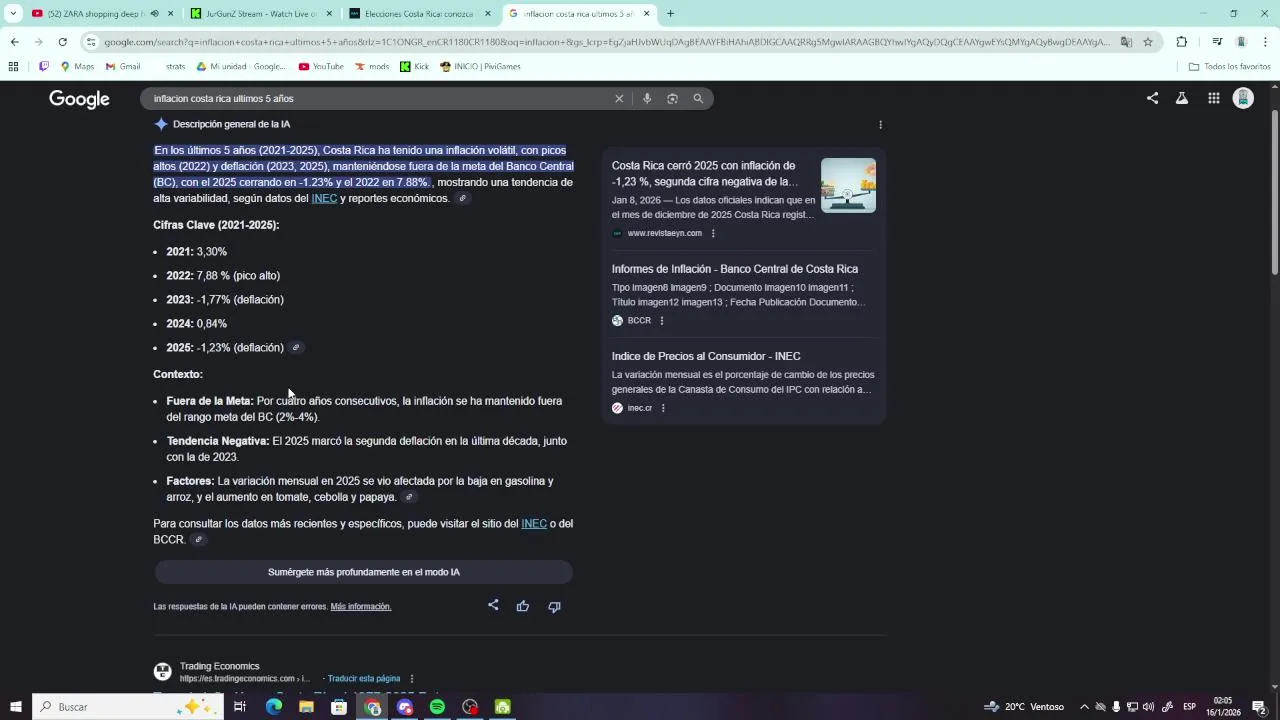
Task: Open source link icon after 2025 deflación
Action: click(x=296, y=348)
